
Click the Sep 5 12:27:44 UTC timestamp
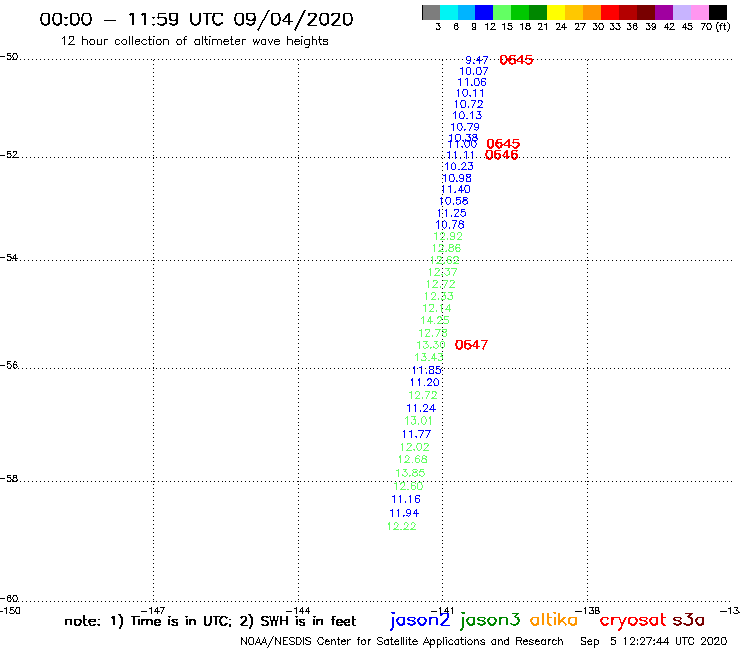tap(654, 642)
